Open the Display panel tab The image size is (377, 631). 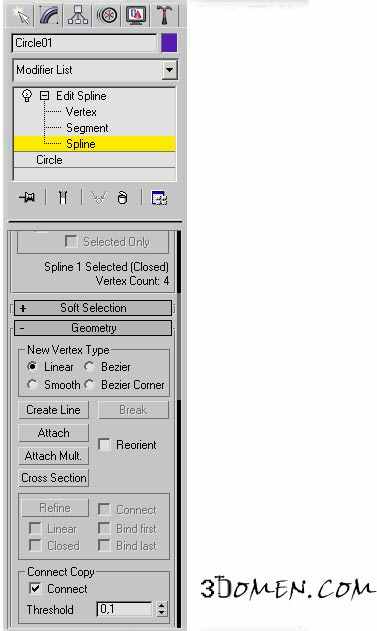click(x=136, y=15)
